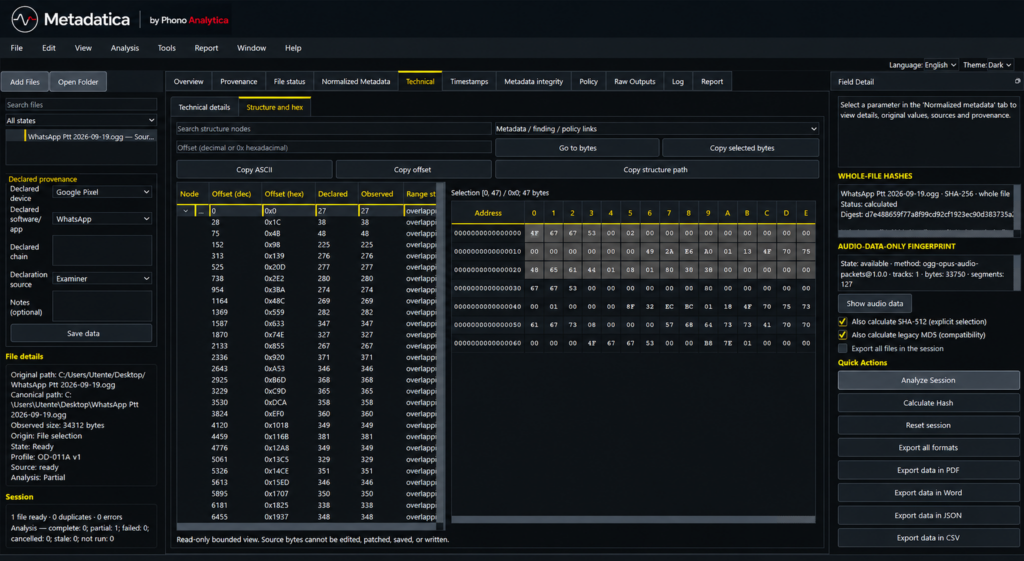Click the Export all formats button
Viewport: 1024px width, 561px height.
[928, 448]
